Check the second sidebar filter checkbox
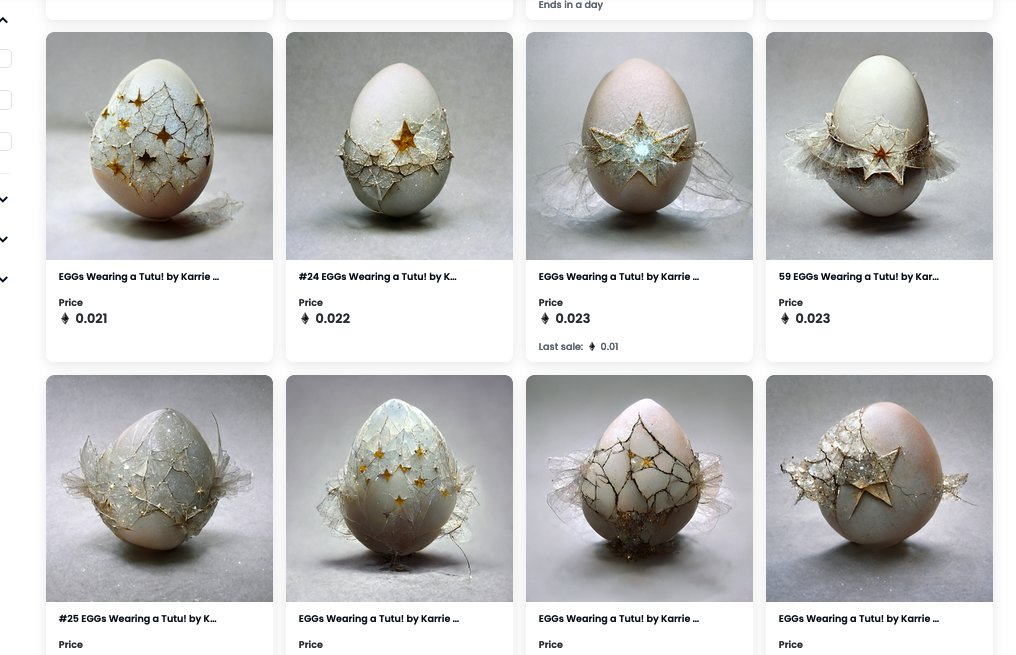Image resolution: width=1016 pixels, height=655 pixels. click(x=5, y=99)
